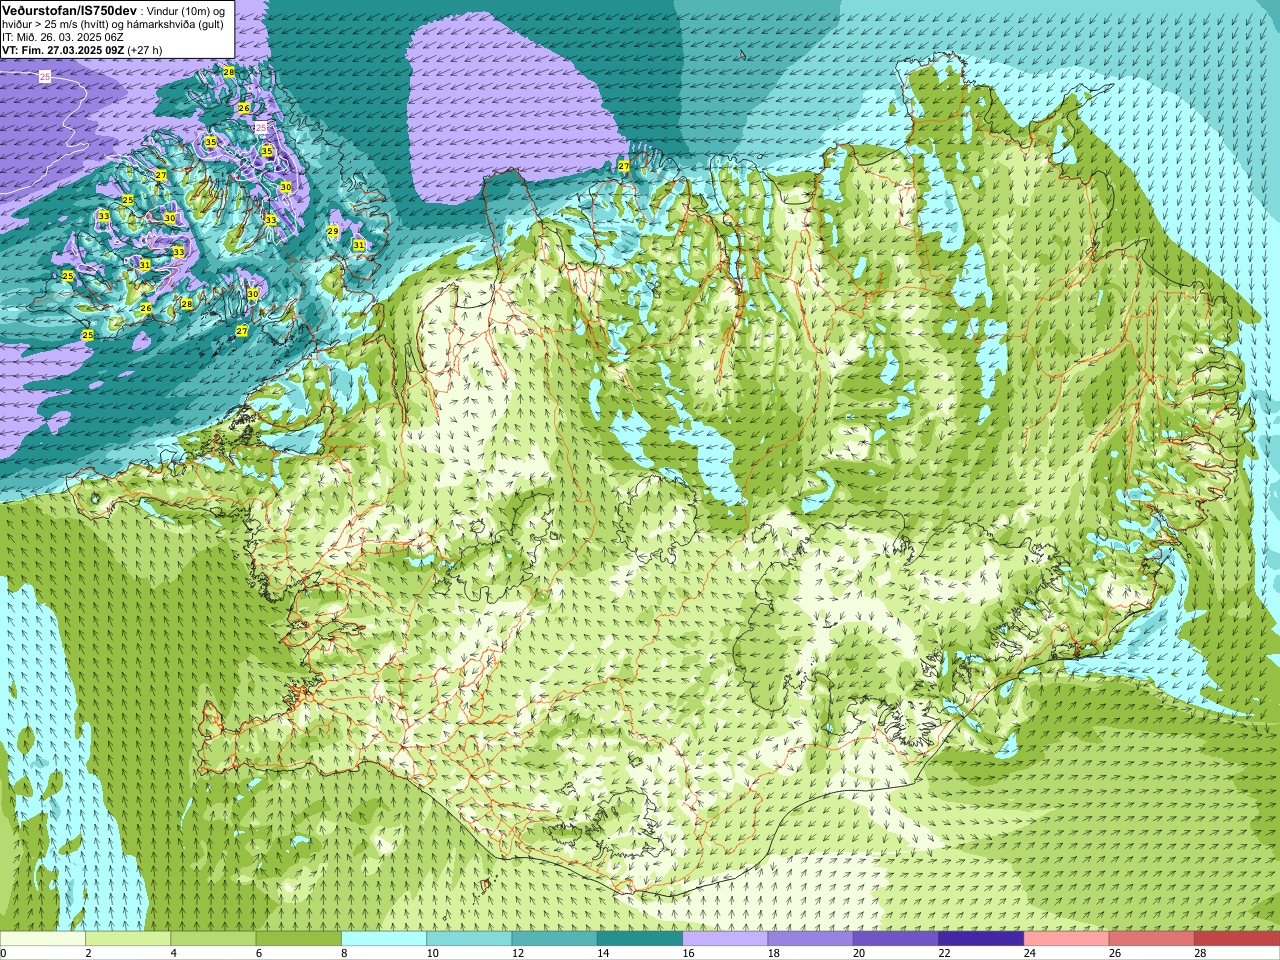This screenshot has width=1280, height=960.
Task: Select the 6–8 m/s darker green legend swatch
Action: click(299, 939)
